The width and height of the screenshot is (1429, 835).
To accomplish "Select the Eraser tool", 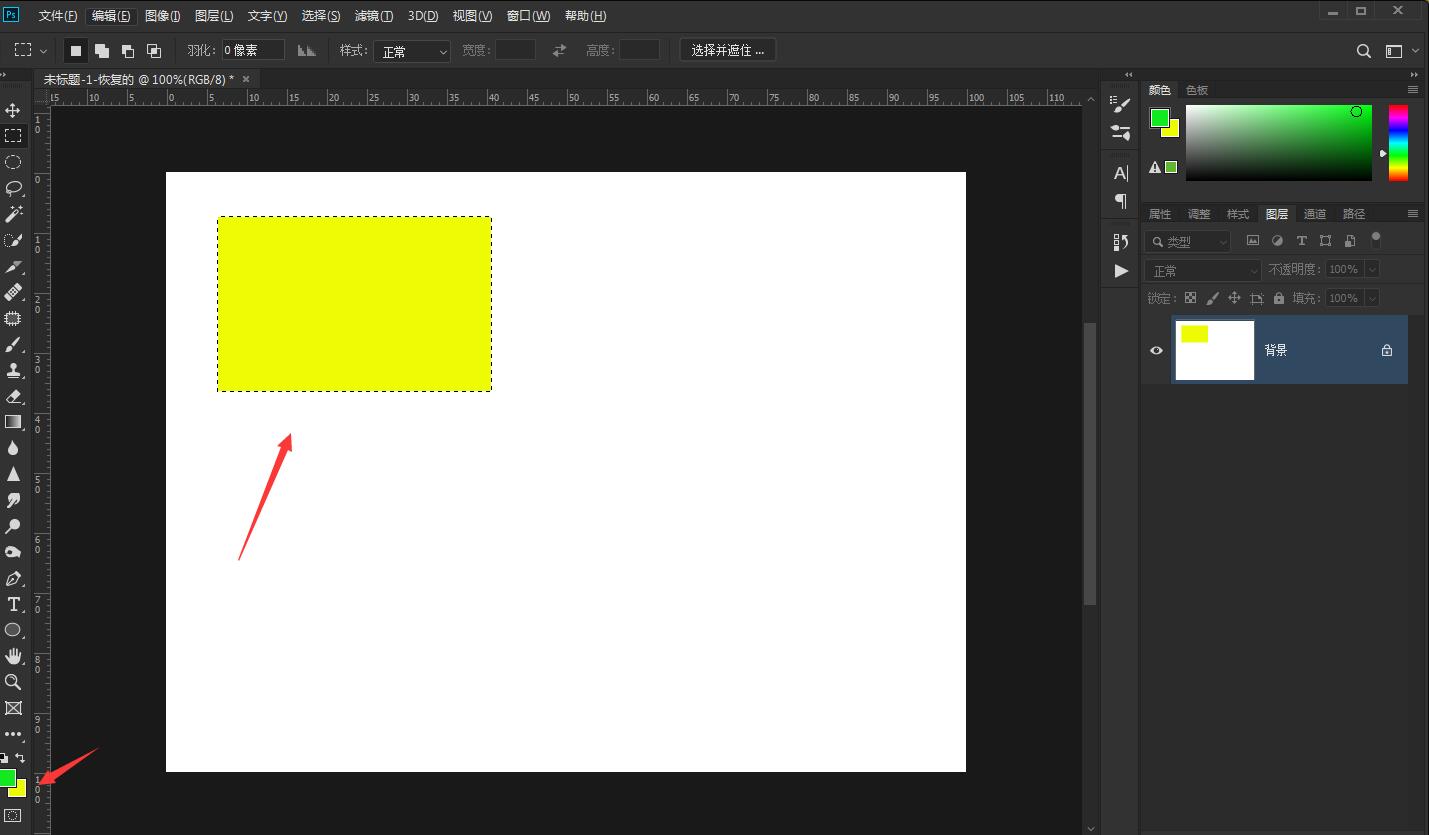I will pos(13,396).
